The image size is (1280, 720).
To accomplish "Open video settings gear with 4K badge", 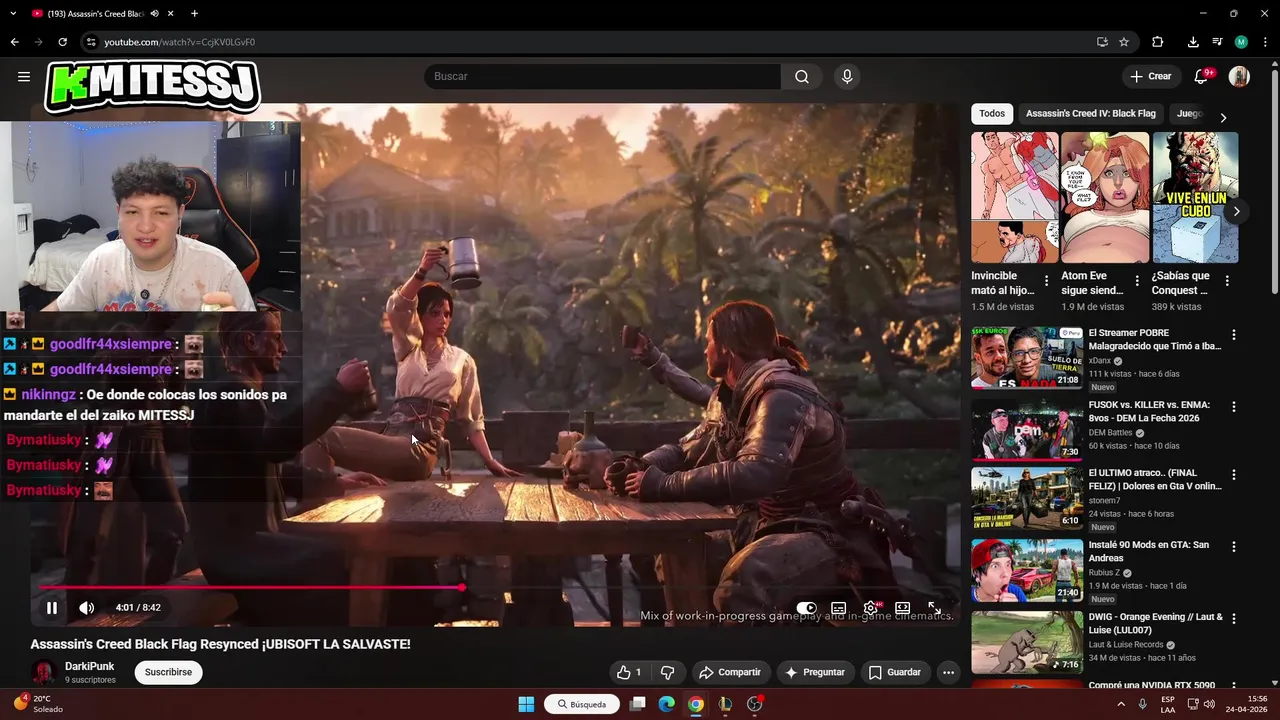I will pos(871,608).
